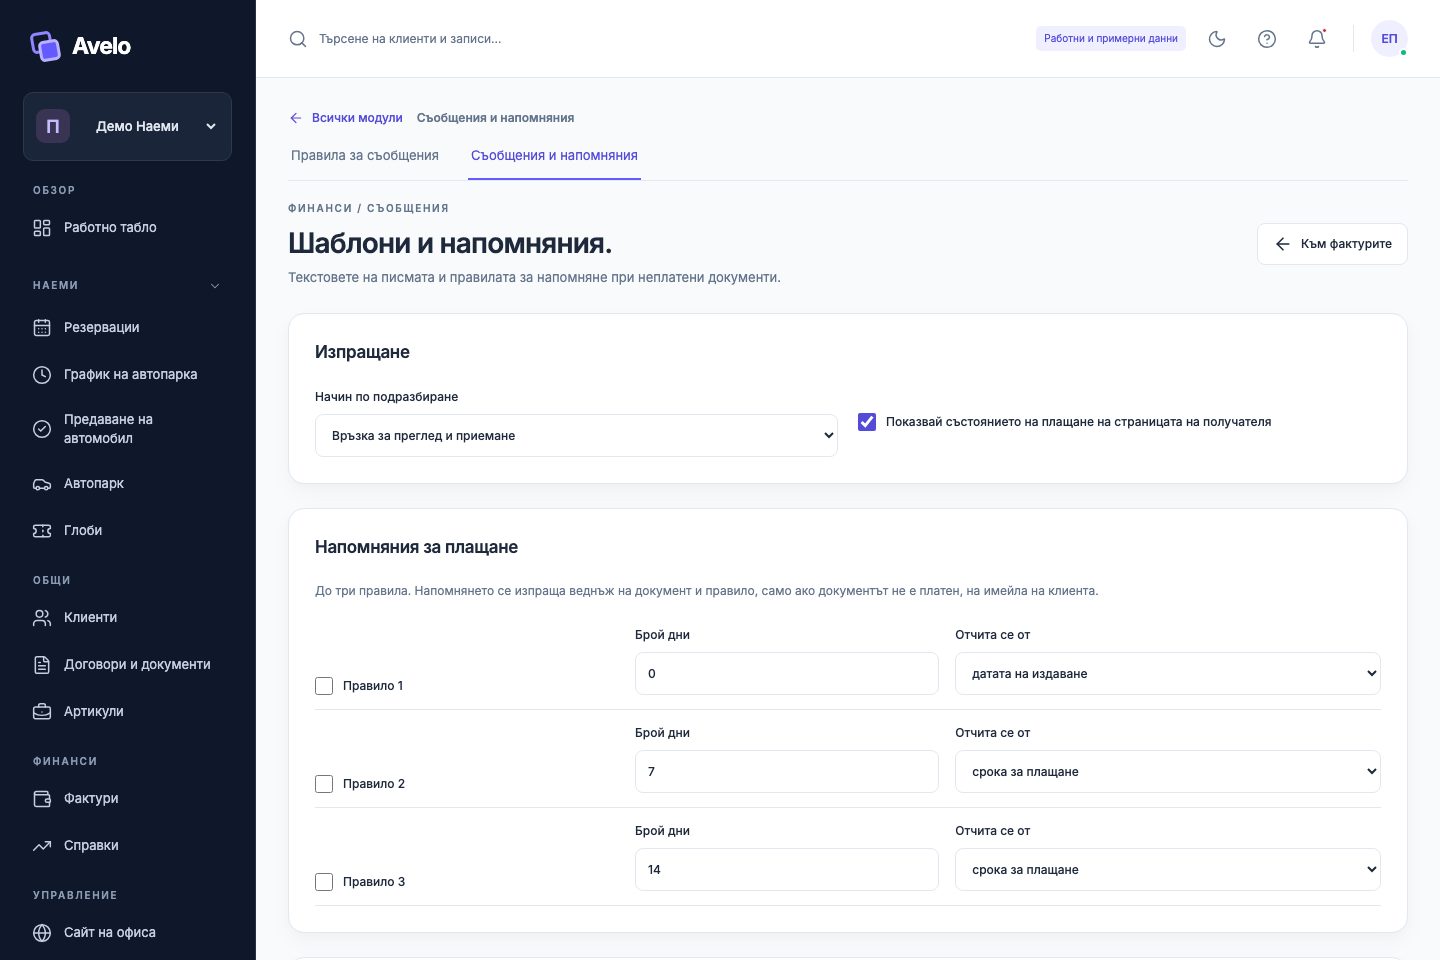Image resolution: width=1440 pixels, height=960 pixels.
Task: Click the search magnifier icon
Action: 298,39
